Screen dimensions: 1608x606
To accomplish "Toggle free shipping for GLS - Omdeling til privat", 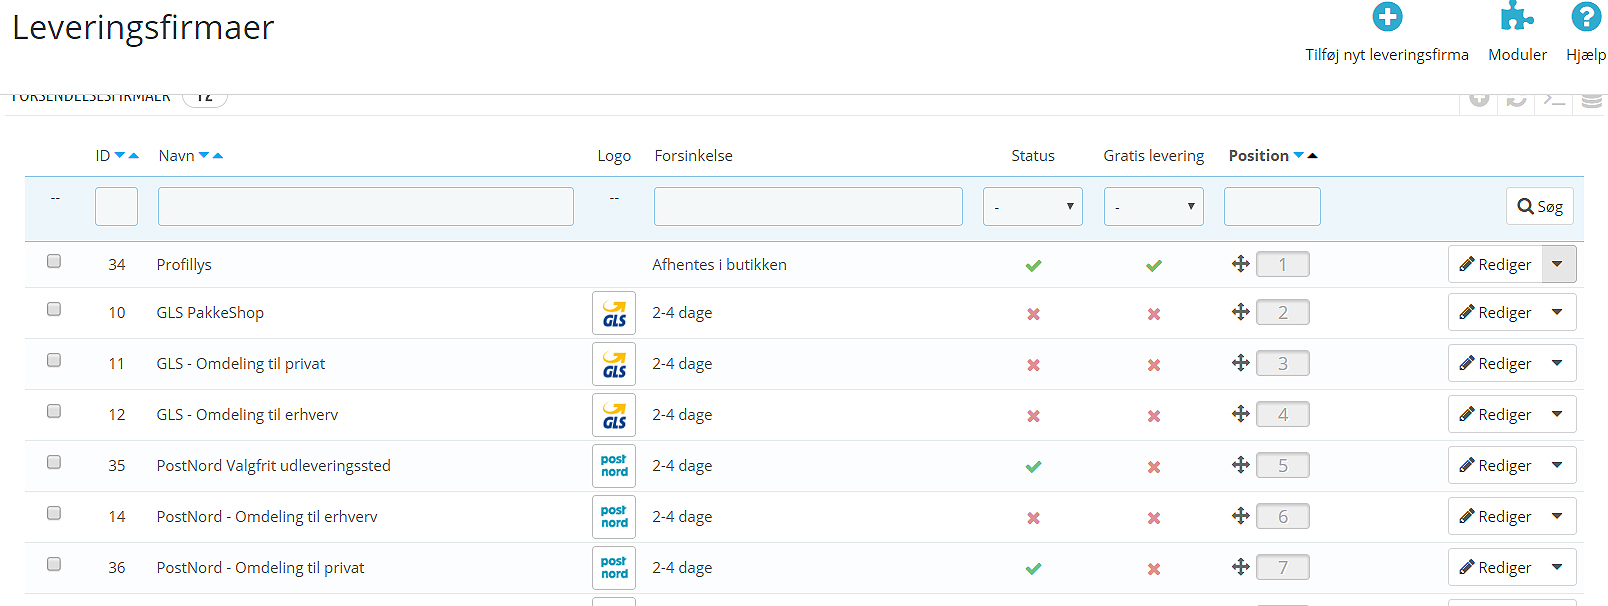I will click(x=1154, y=365).
